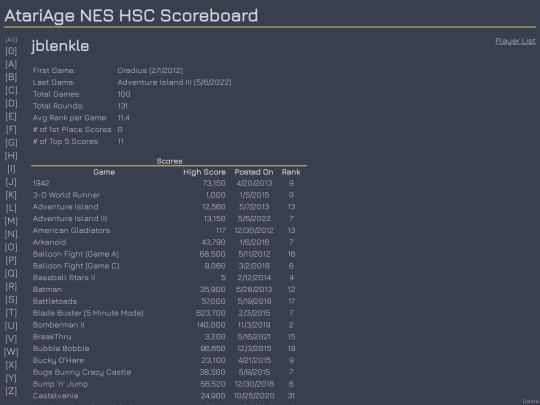The image size is (540, 405).
Task: Open the [W] letter index
Action: pyautogui.click(x=11, y=352)
